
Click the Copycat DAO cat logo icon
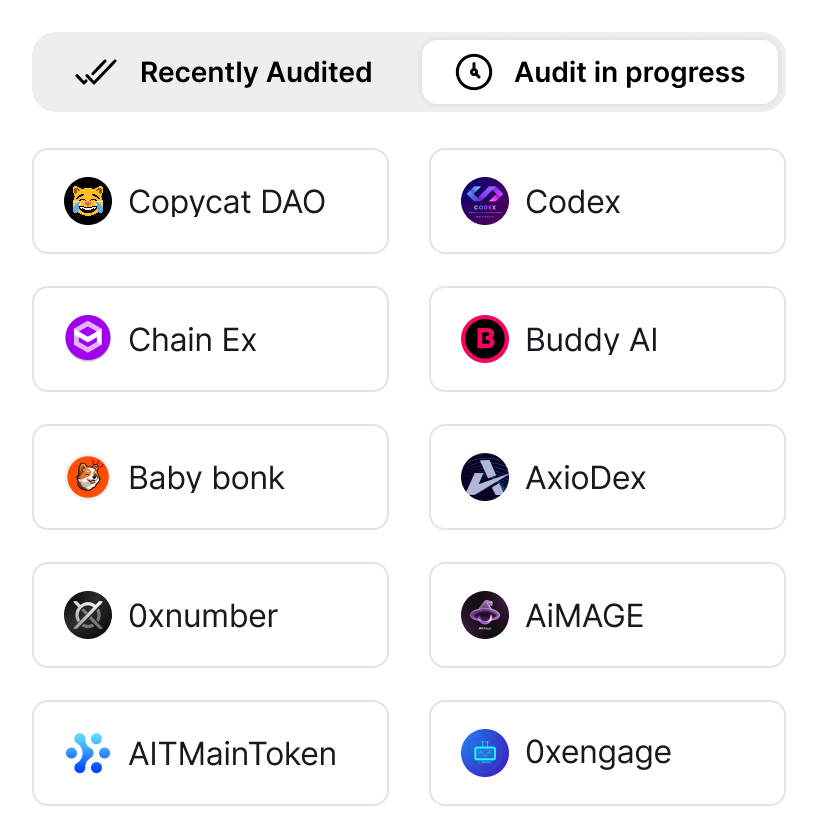point(88,202)
